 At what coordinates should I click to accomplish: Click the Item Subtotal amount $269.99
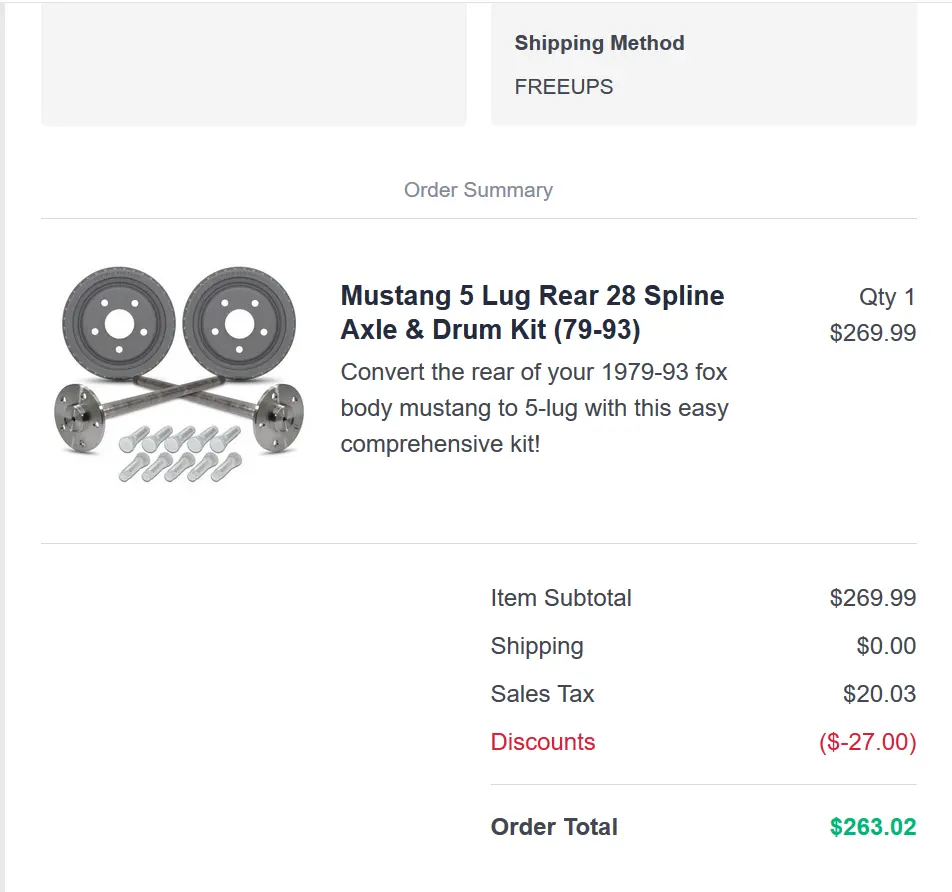point(872,598)
